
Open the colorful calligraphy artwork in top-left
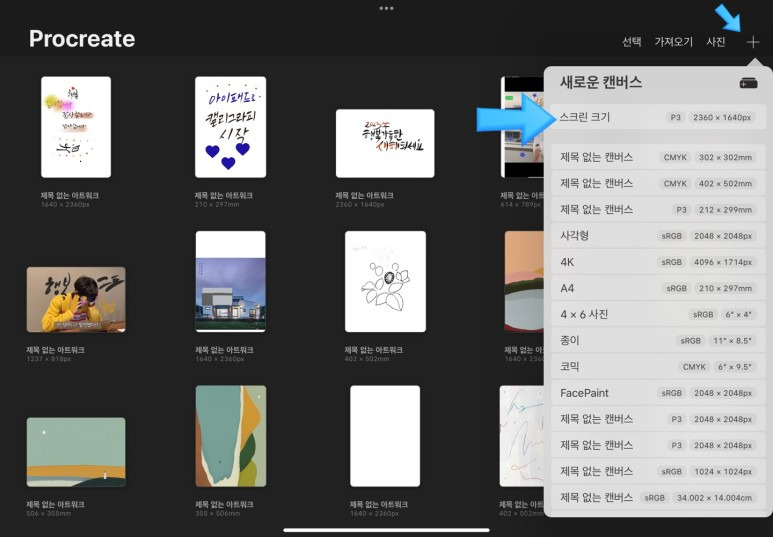pos(76,127)
